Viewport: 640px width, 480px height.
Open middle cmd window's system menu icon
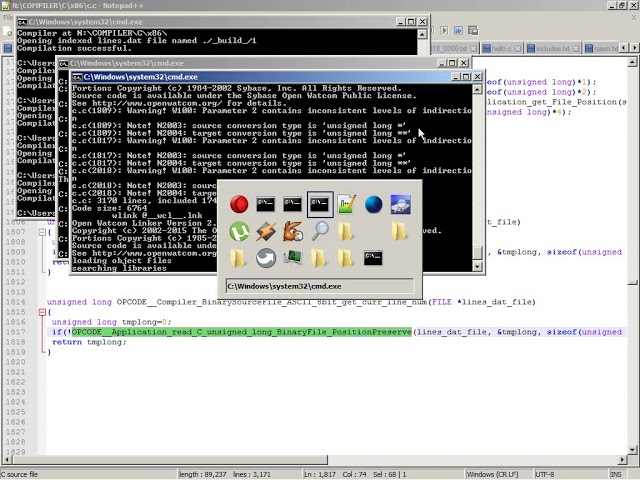[64, 63]
